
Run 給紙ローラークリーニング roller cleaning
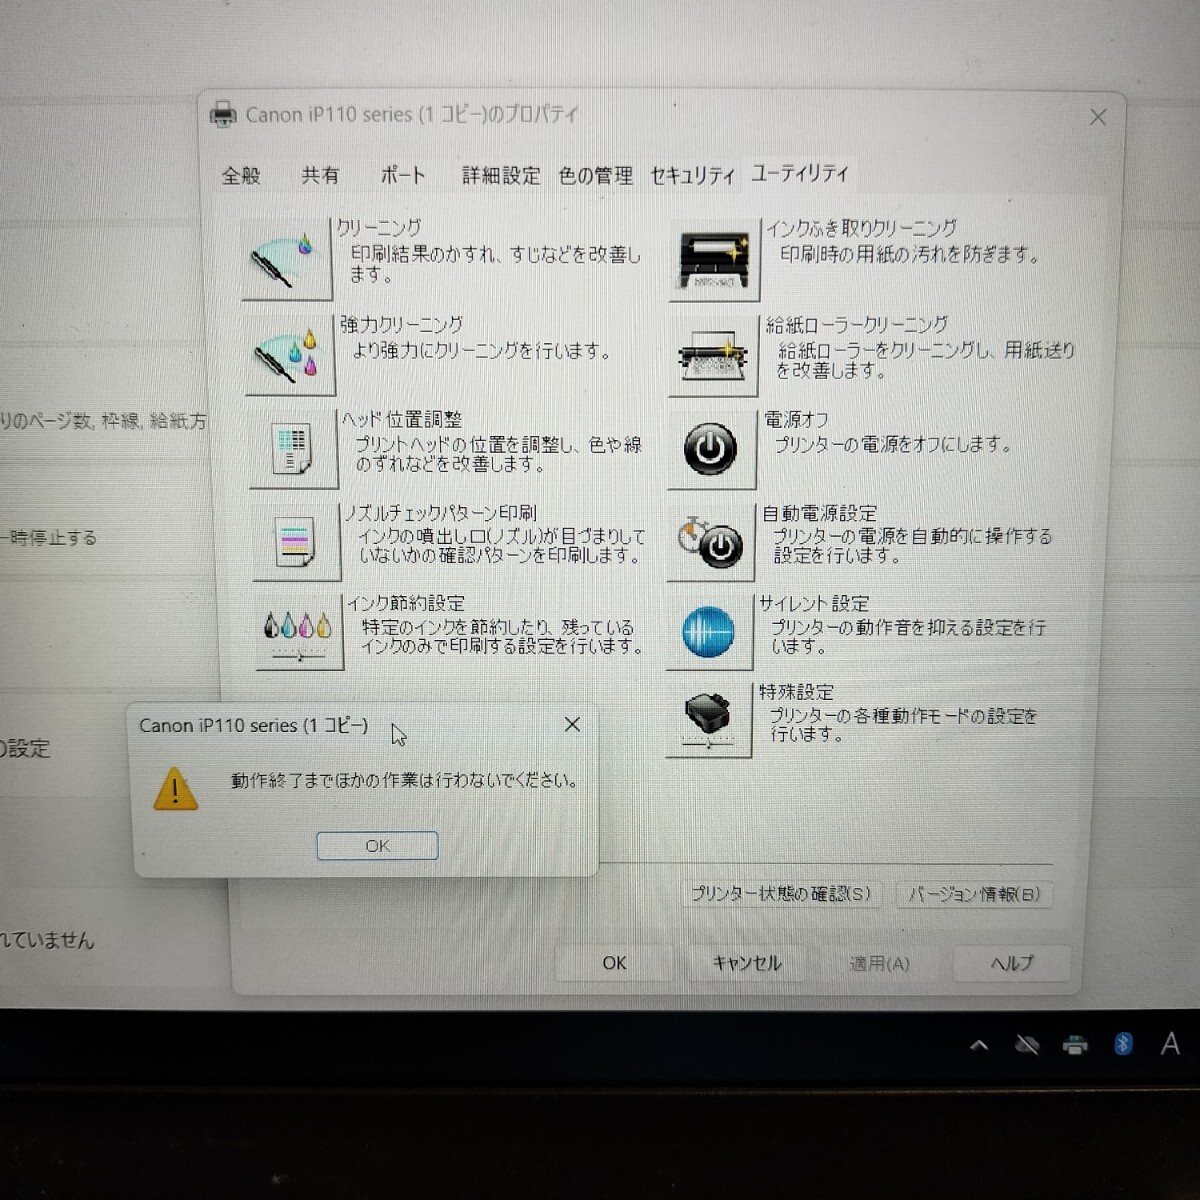[713, 356]
